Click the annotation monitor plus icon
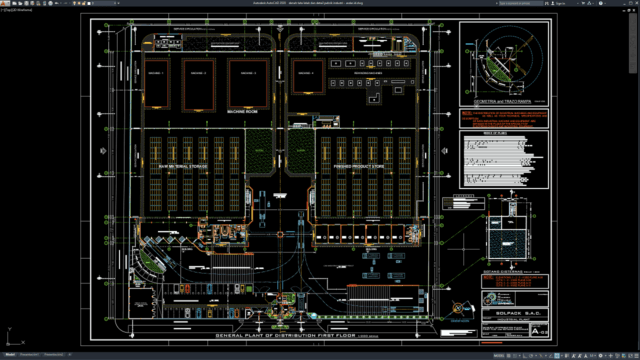 [611, 356]
